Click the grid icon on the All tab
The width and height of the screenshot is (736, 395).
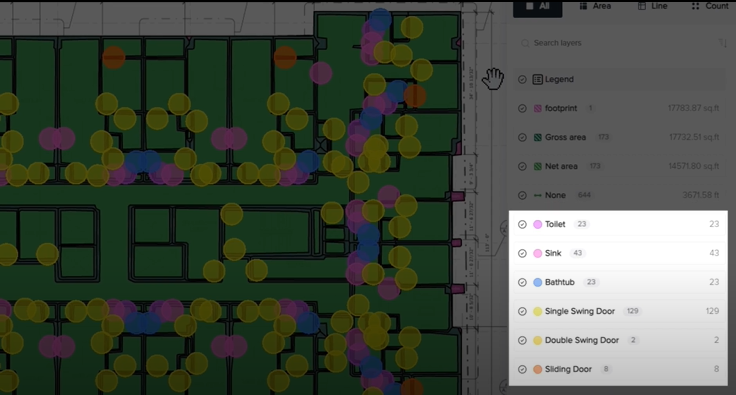click(529, 6)
